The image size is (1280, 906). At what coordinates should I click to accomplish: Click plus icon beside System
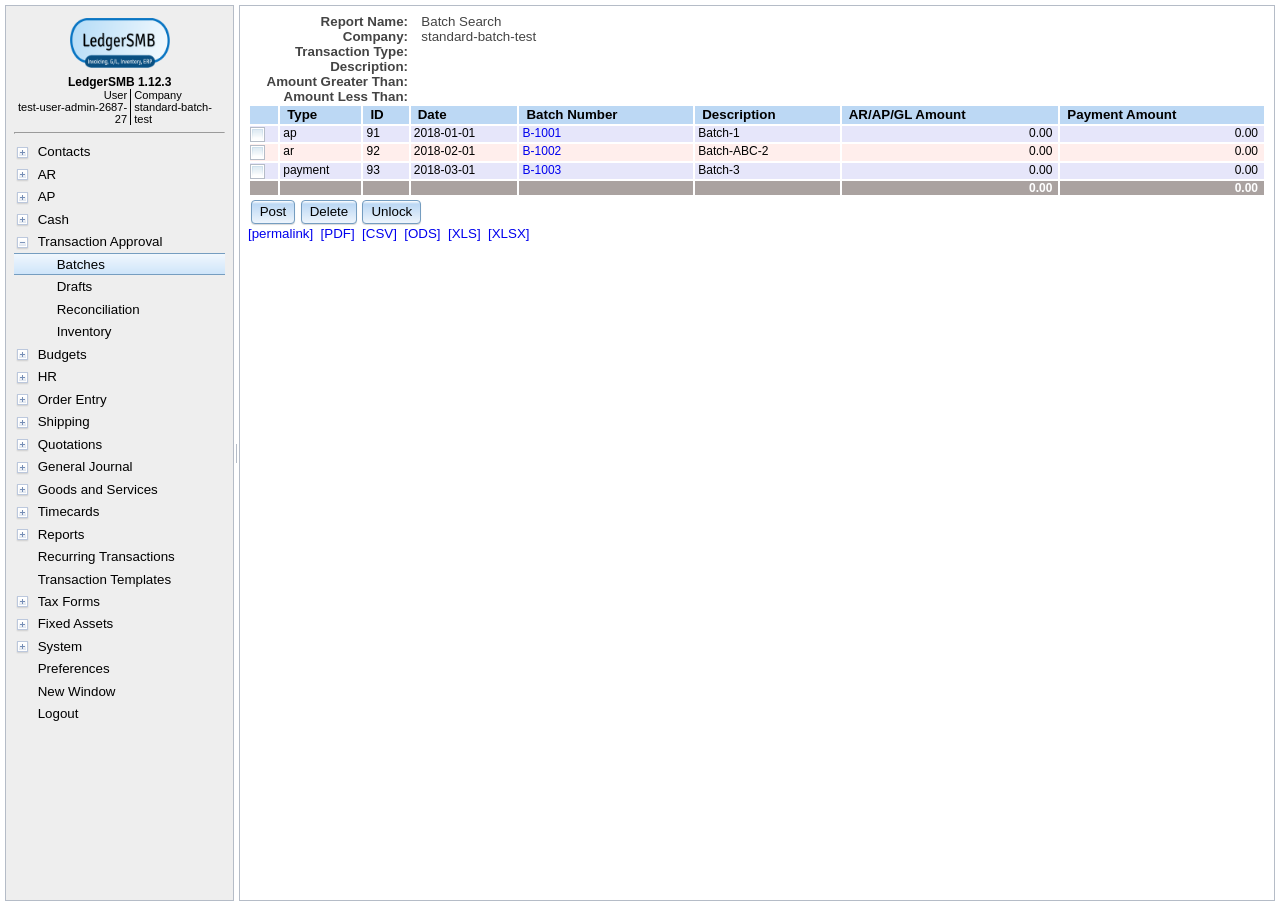click(x=22, y=647)
